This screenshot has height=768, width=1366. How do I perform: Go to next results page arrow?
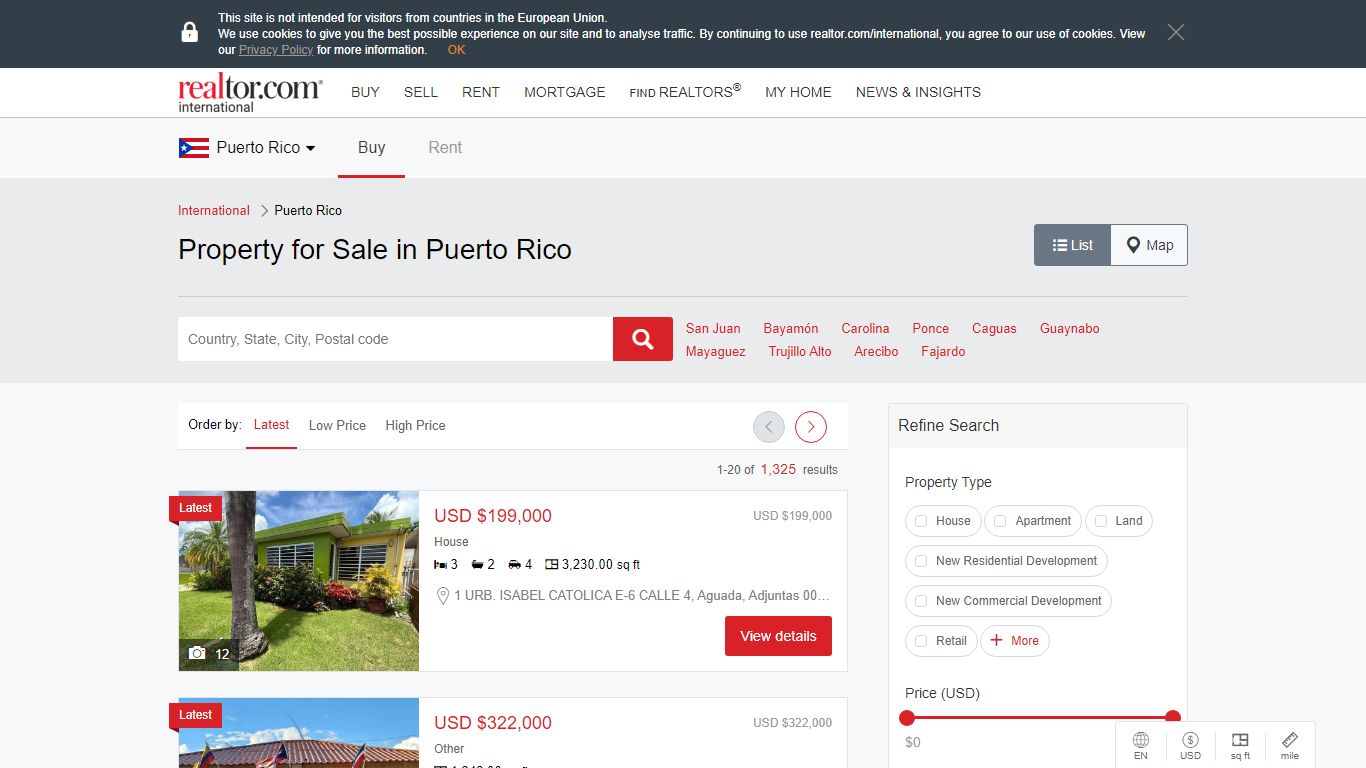(x=811, y=427)
